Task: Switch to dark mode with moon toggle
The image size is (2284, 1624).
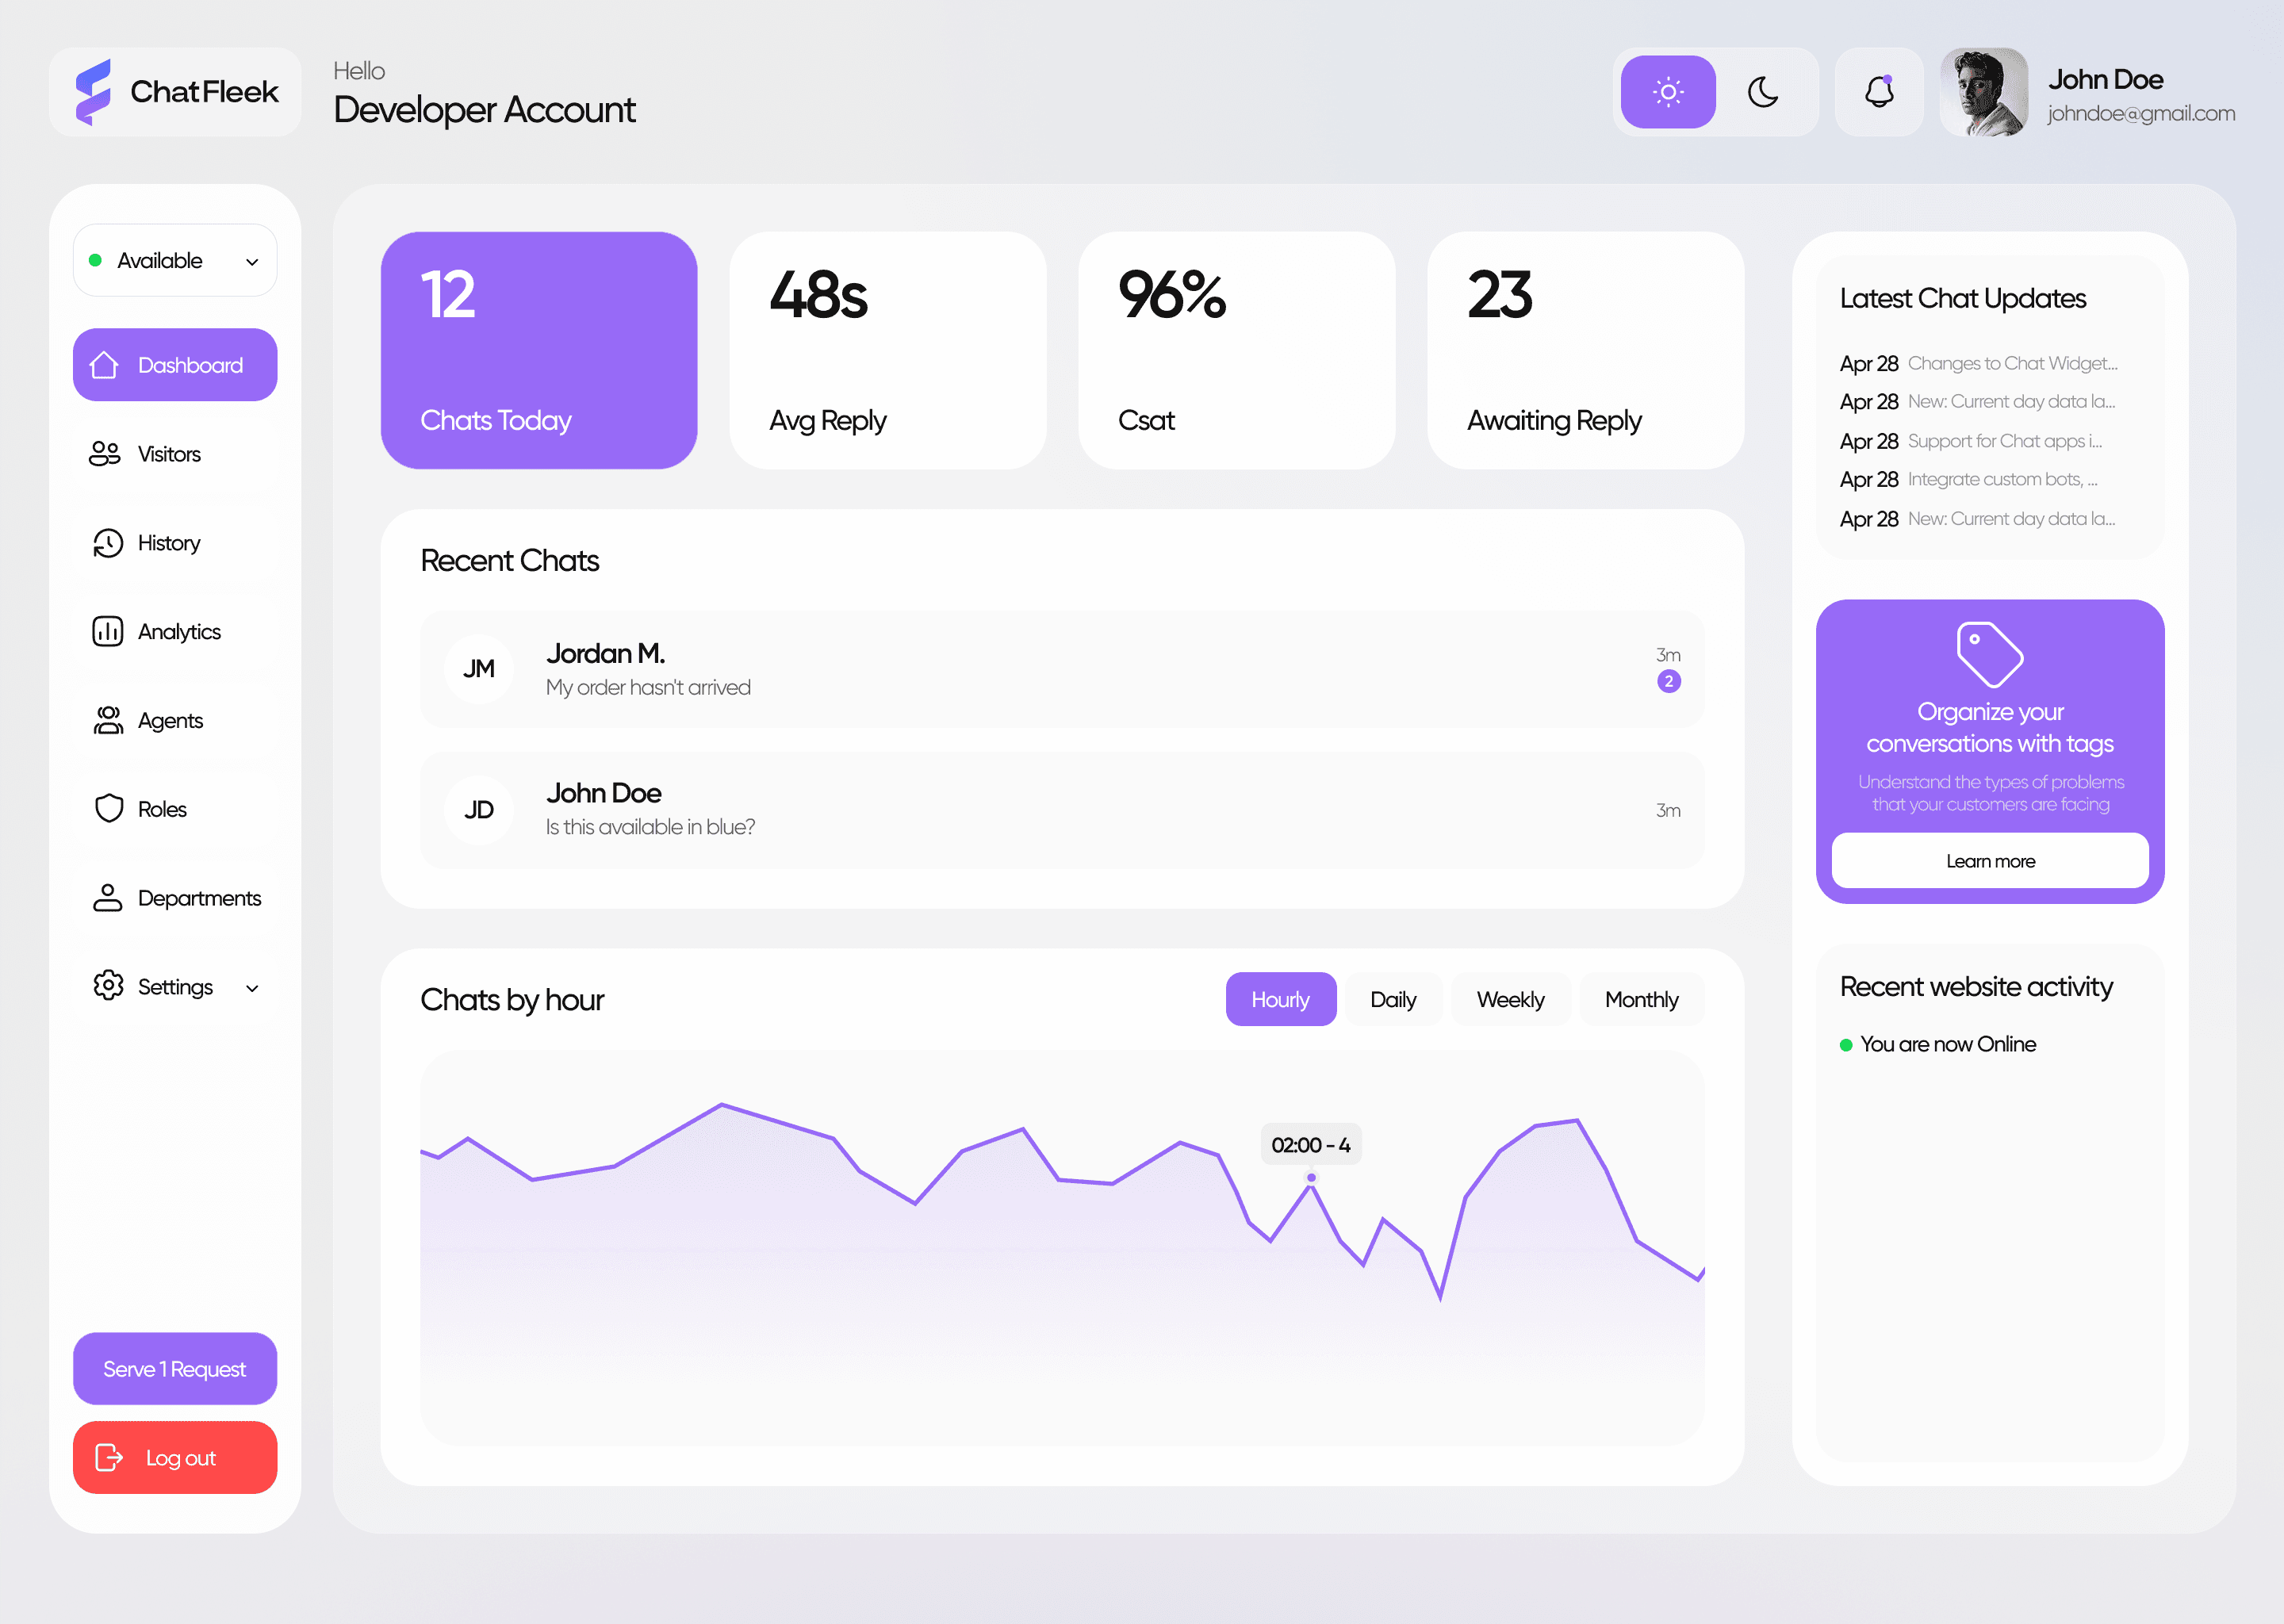Action: (1763, 92)
